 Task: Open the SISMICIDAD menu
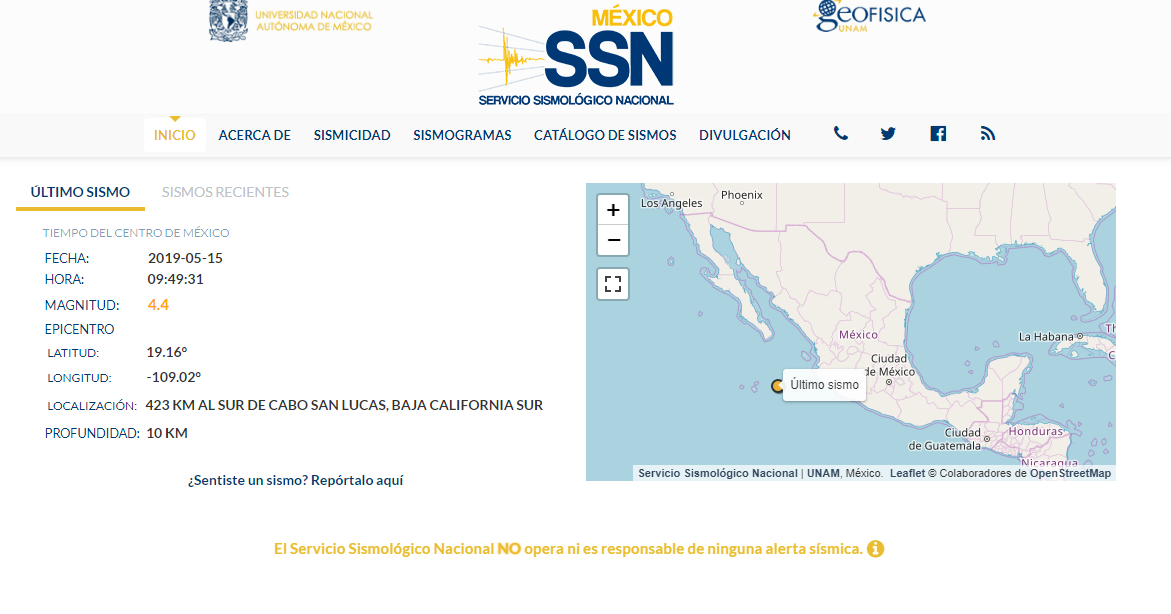tap(352, 135)
